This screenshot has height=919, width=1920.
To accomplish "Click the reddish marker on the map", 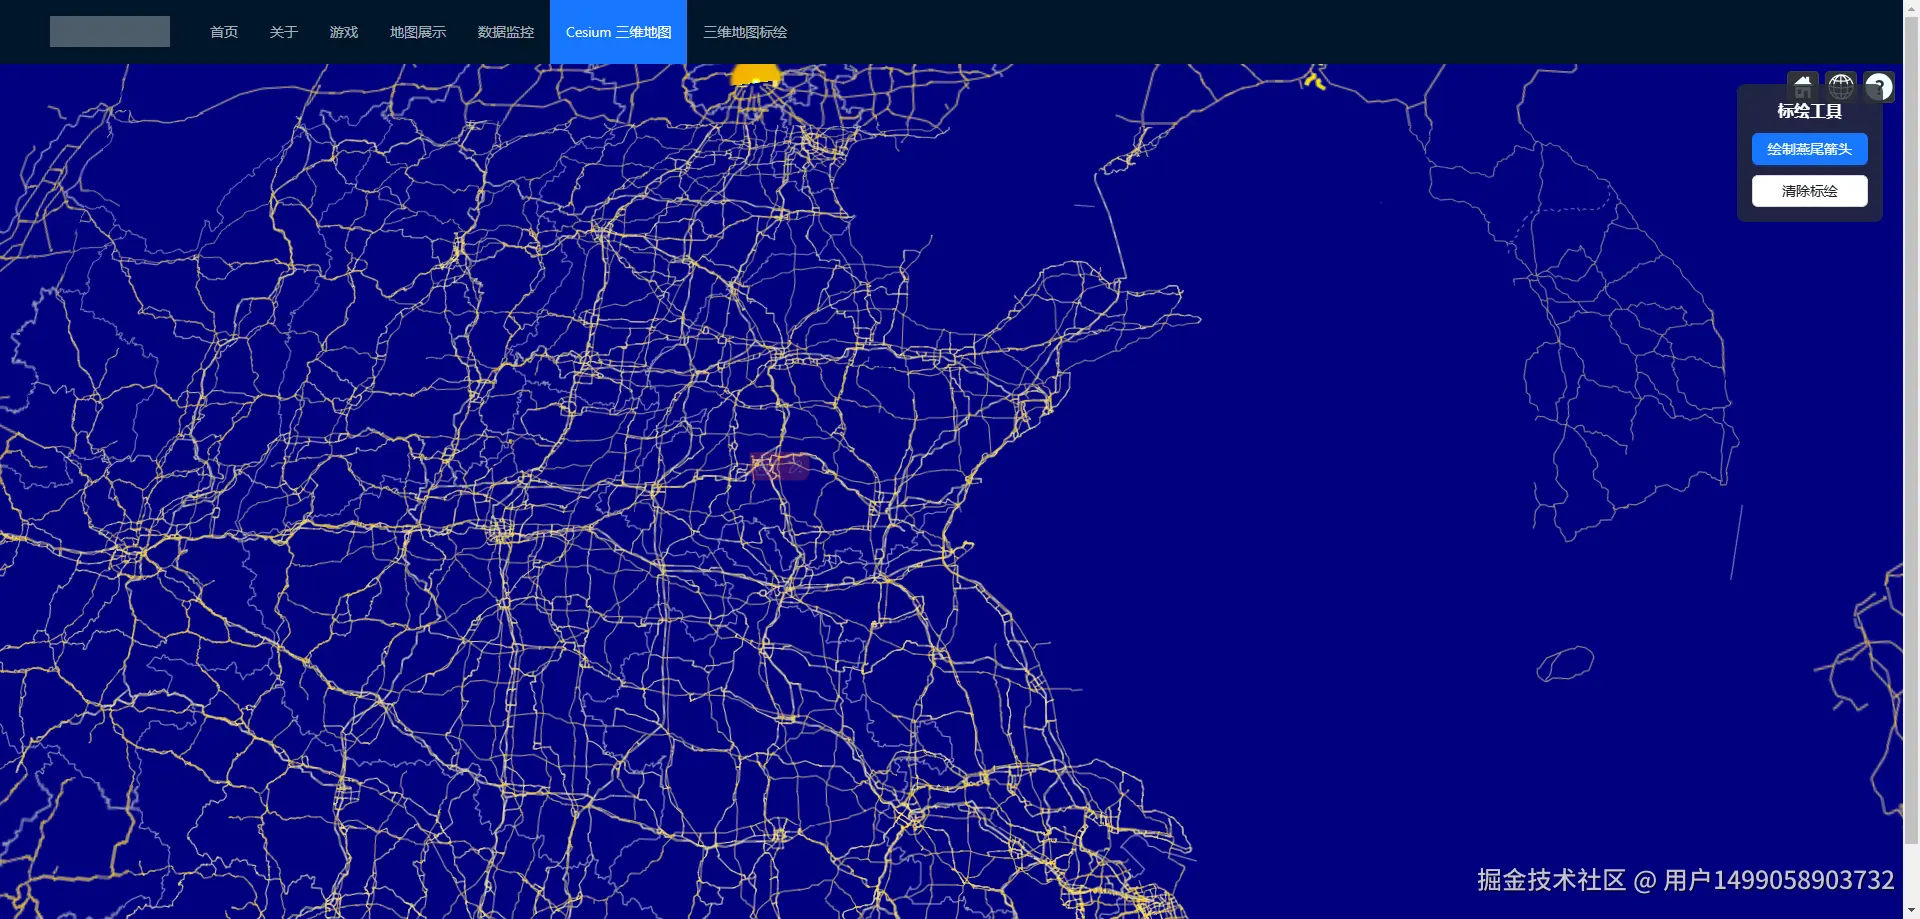I will [780, 466].
